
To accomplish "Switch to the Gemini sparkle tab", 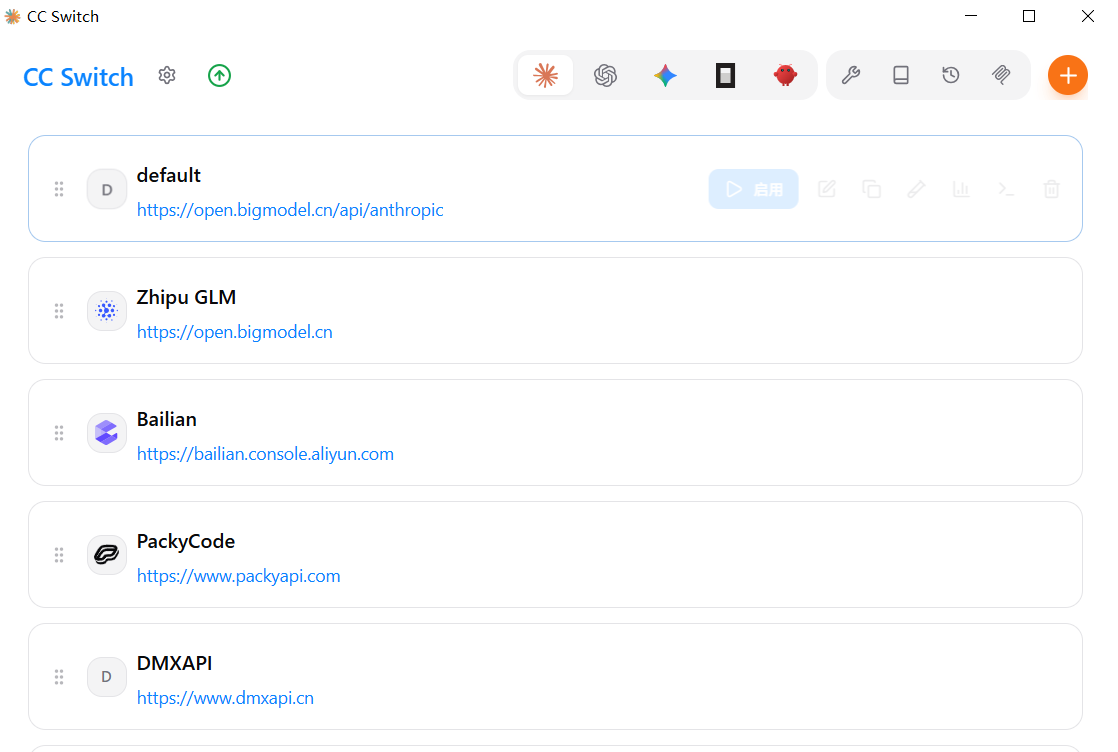I will (665, 75).
